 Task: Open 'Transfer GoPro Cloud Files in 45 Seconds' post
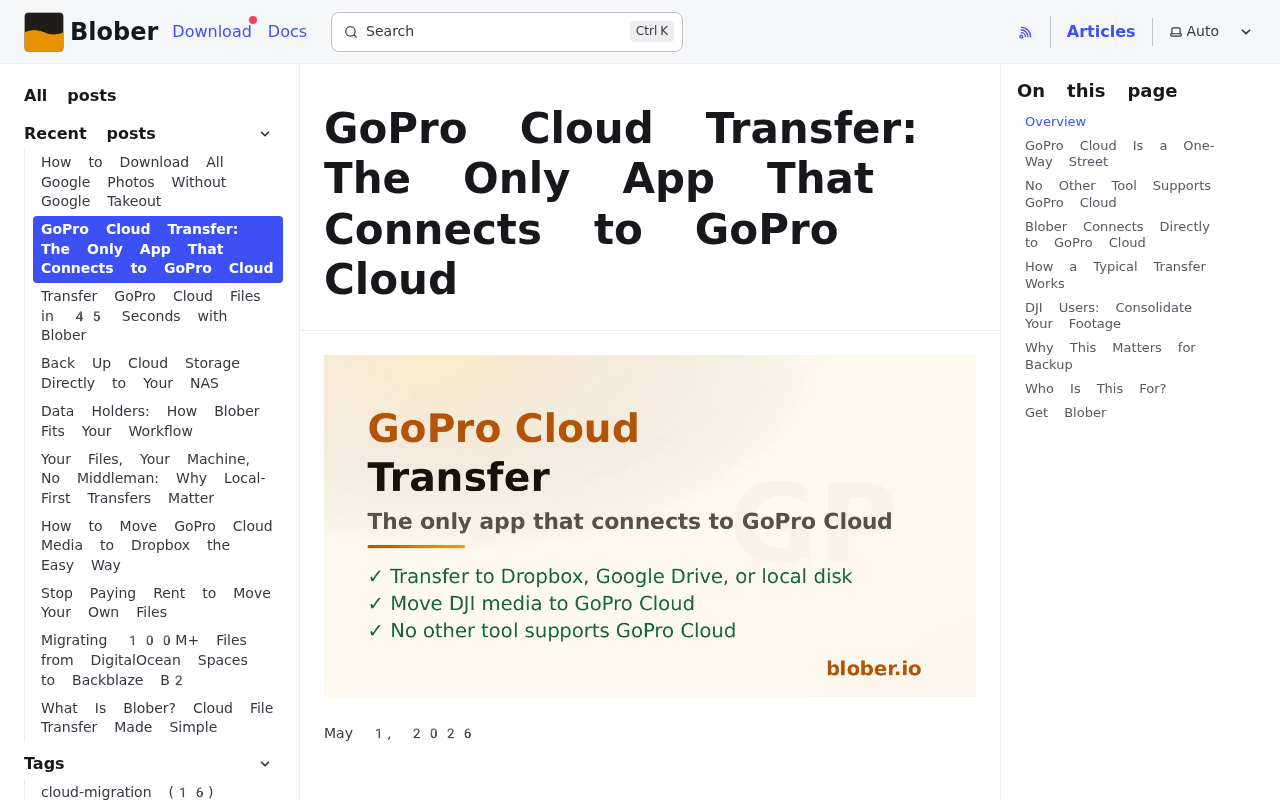158,316
